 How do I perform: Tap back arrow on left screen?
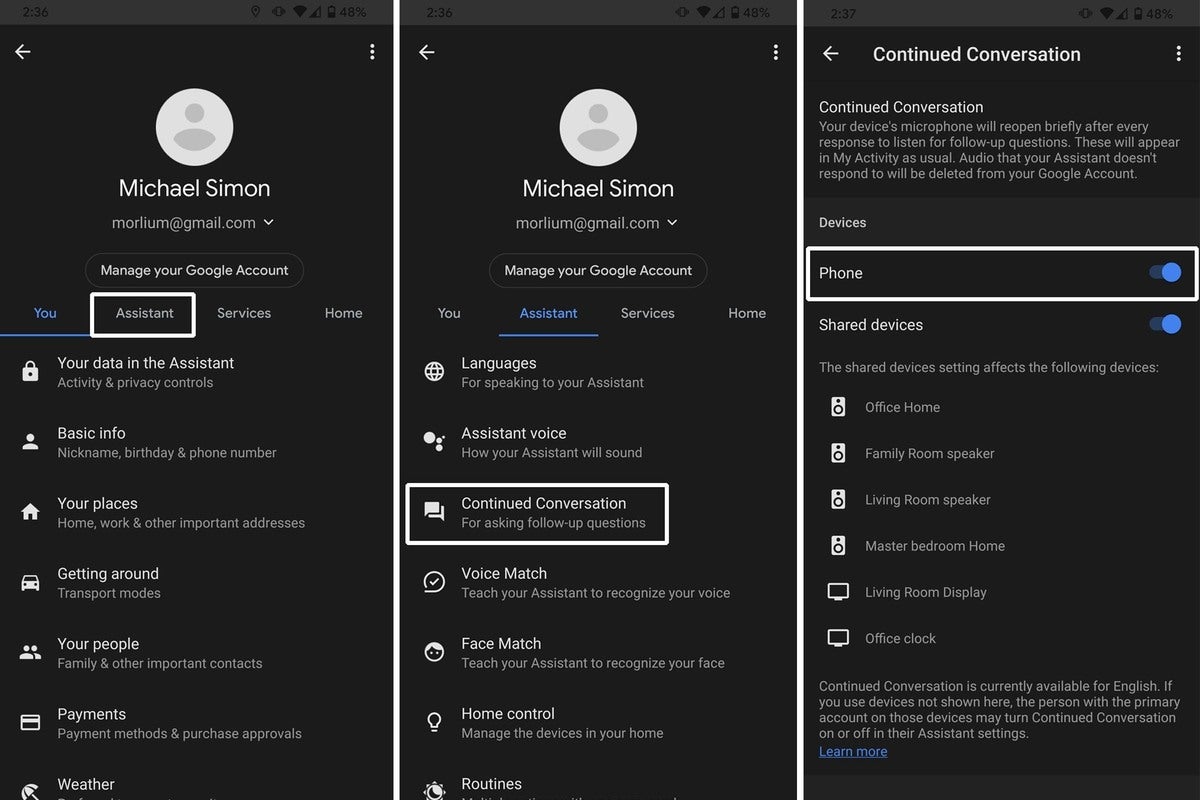click(x=23, y=52)
